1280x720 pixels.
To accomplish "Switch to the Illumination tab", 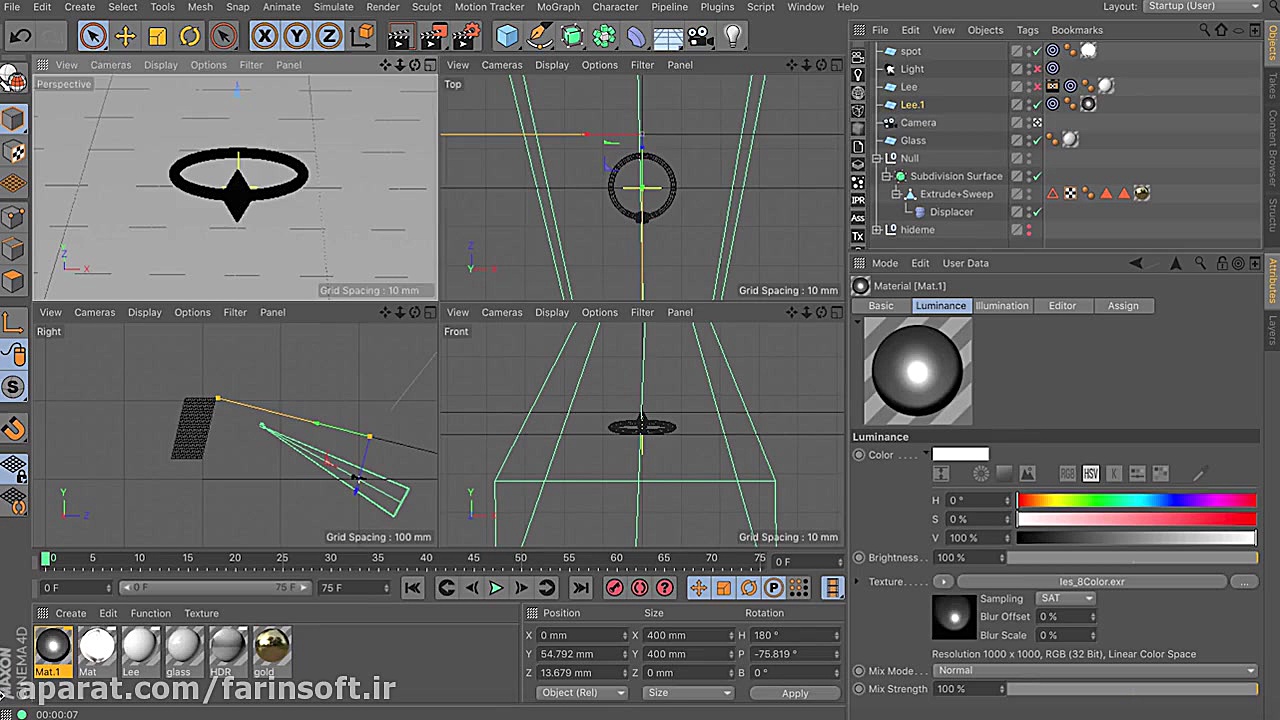I will point(1001,306).
